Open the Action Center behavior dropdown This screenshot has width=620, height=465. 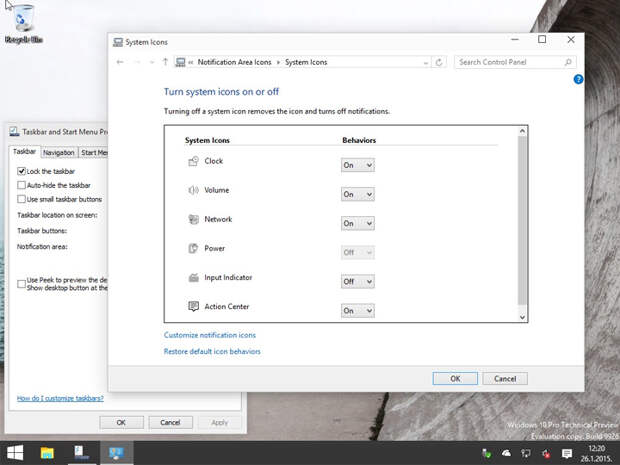click(x=358, y=311)
